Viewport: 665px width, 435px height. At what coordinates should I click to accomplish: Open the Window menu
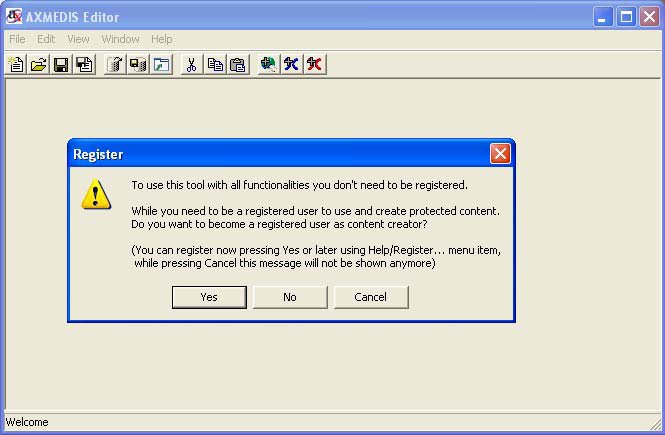120,39
